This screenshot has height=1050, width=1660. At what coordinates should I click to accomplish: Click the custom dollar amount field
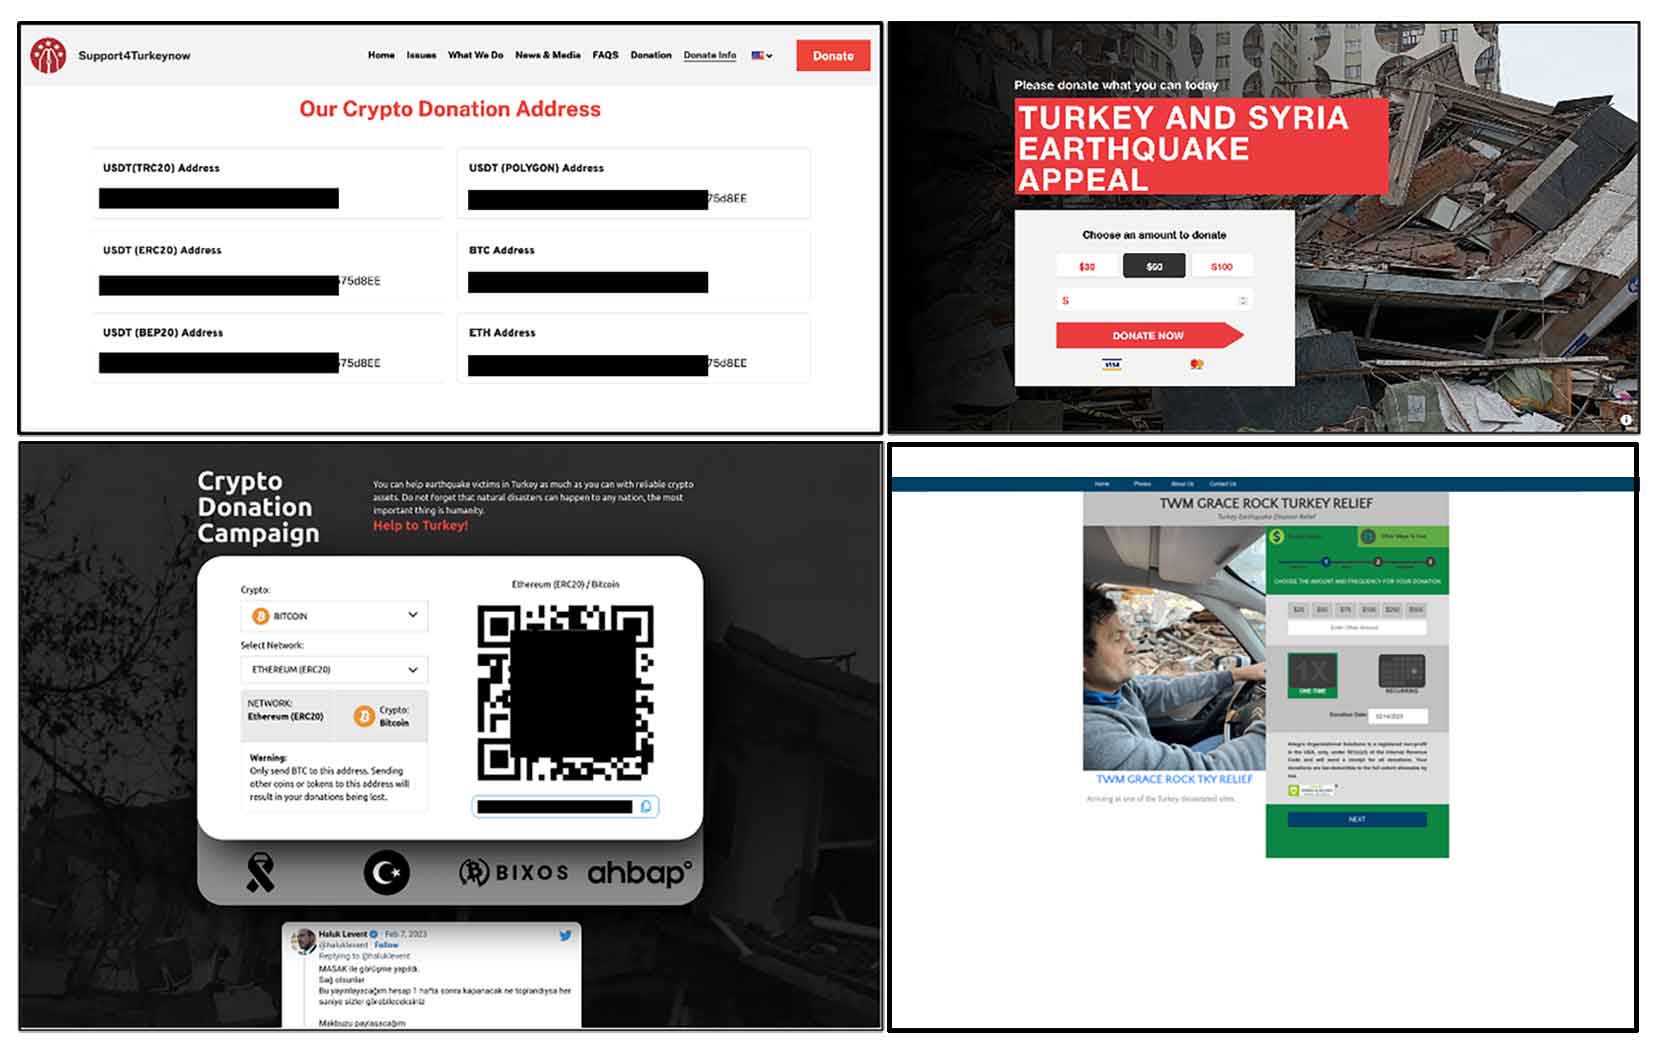click(1154, 300)
